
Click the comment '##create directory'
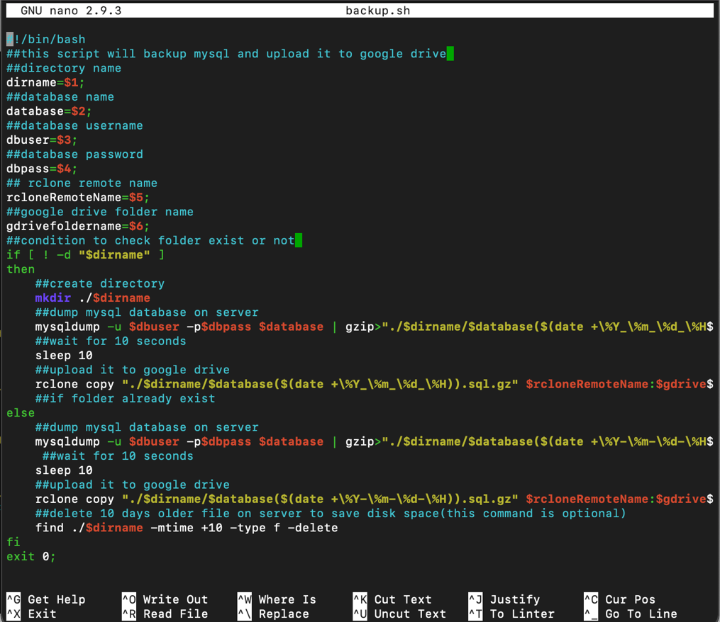pyautogui.click(x=100, y=284)
